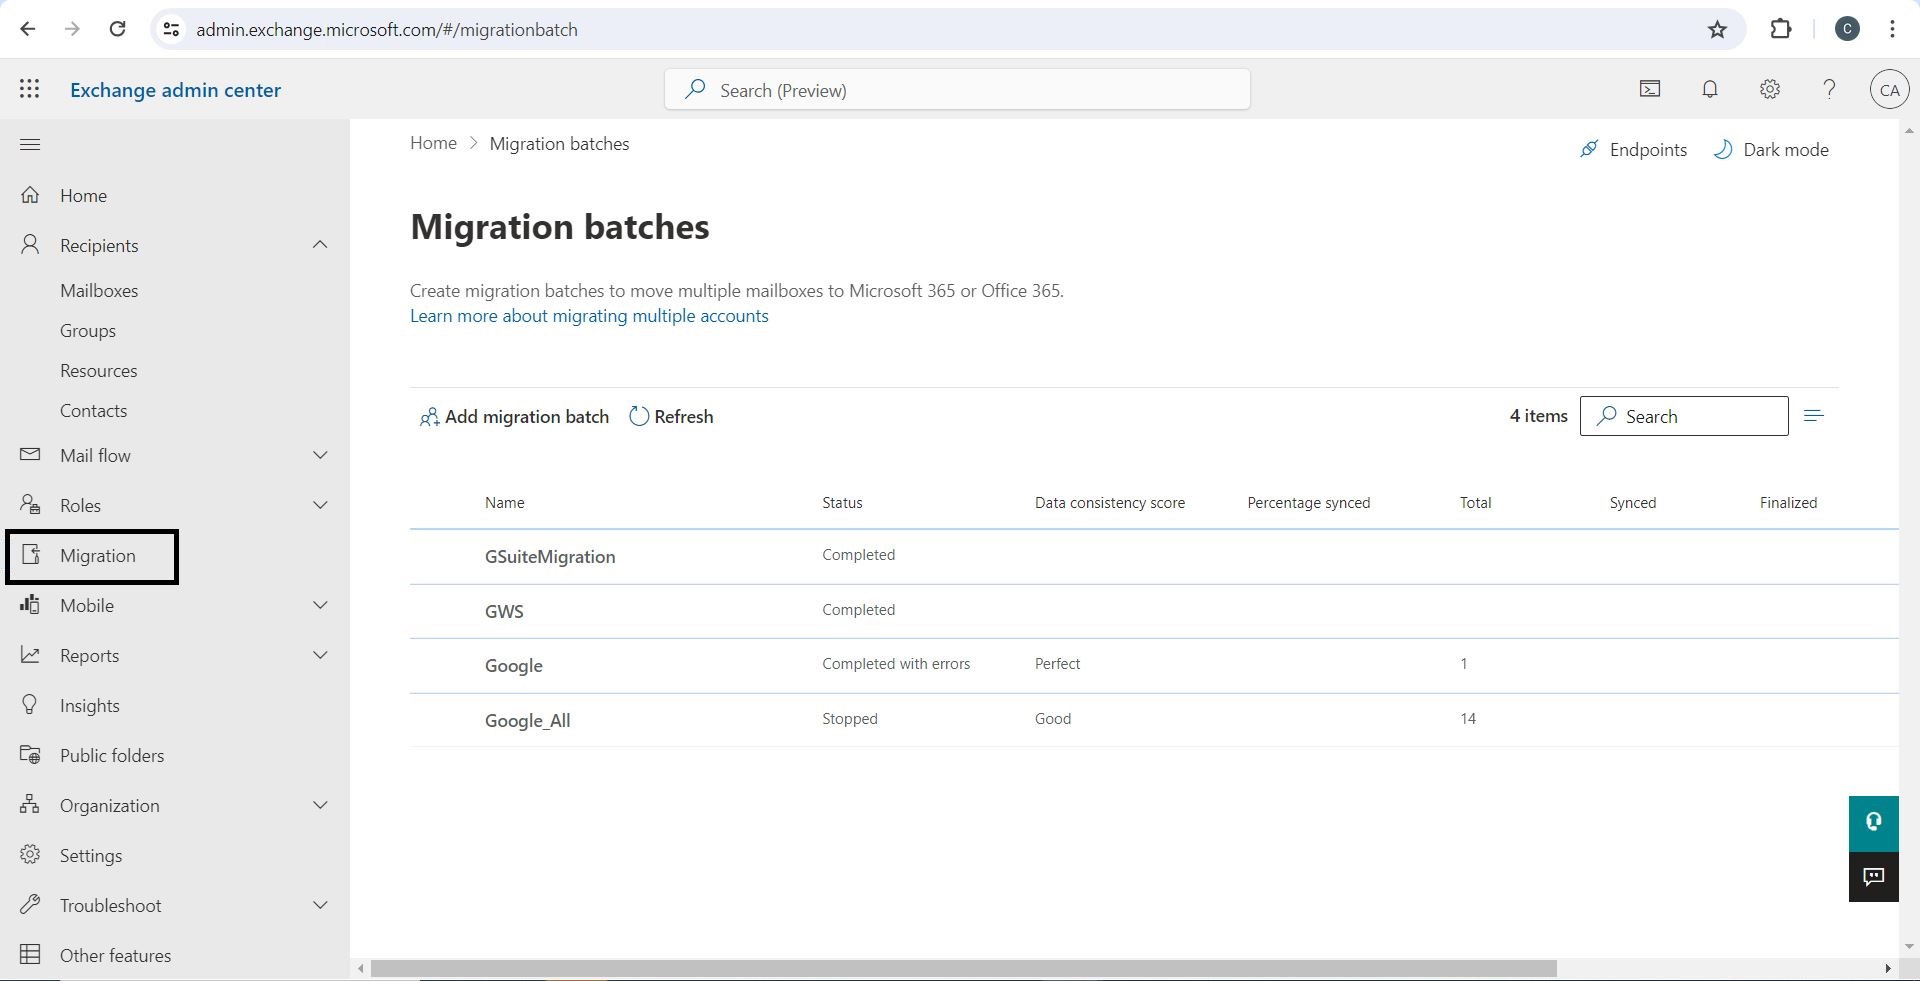Click the feedback chat icon

point(1873,877)
